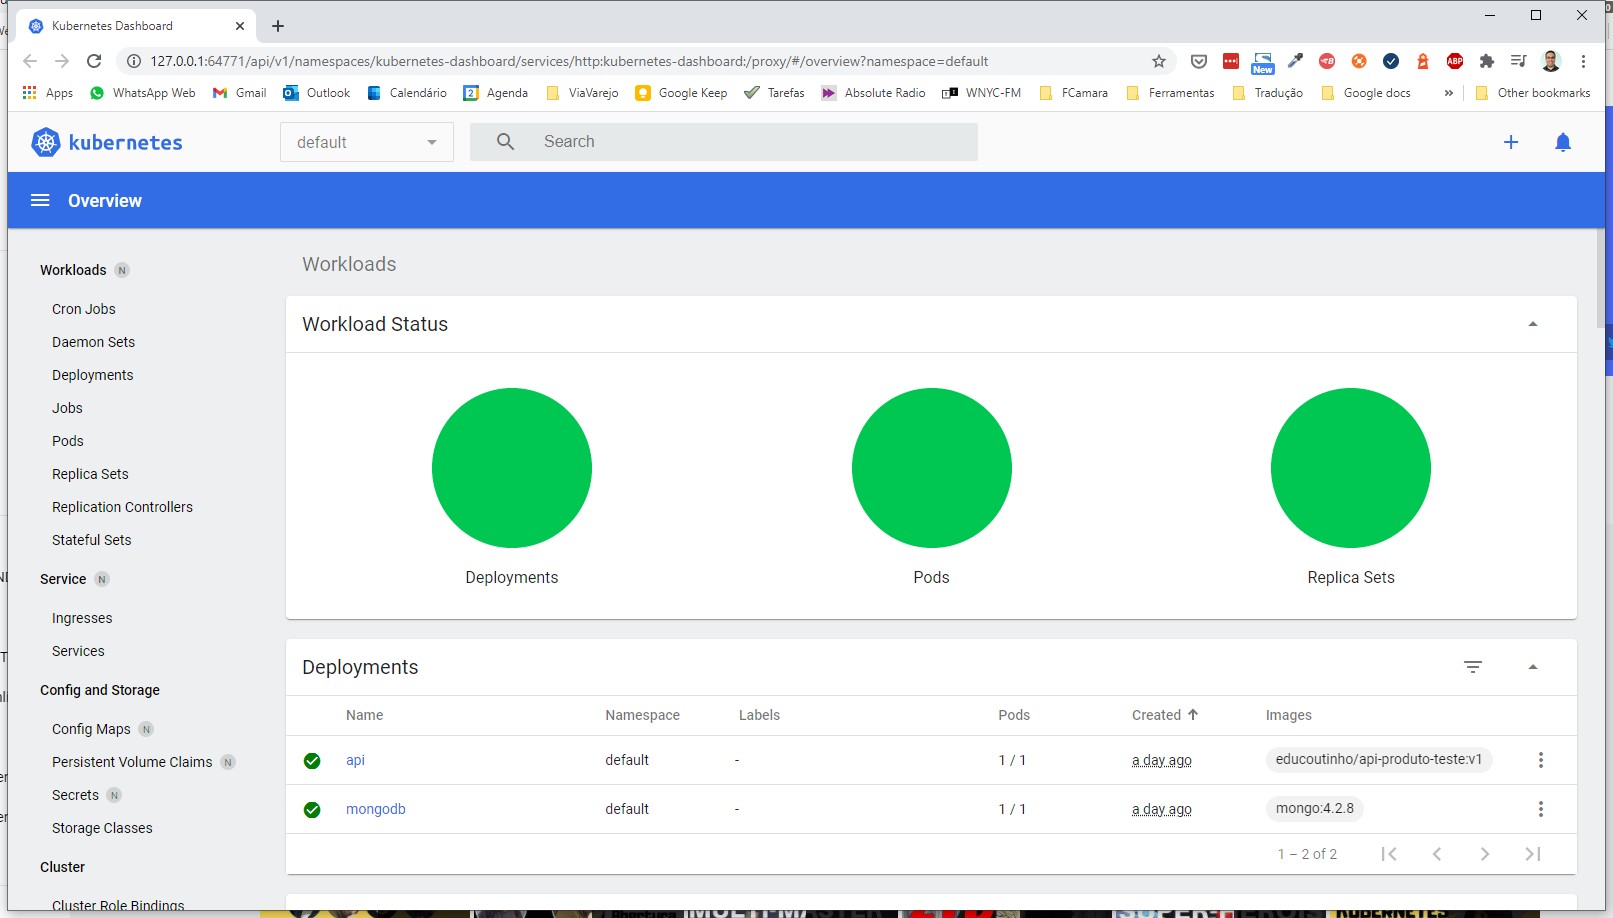Click the green Replica Sets status circle
This screenshot has height=918, width=1613.
tap(1351, 468)
